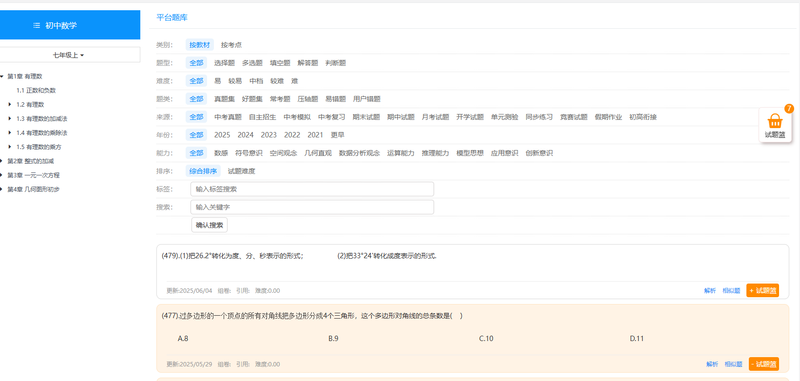Expand the 1.2 有理数 section arrow
This screenshot has width=800, height=381.
10,105
